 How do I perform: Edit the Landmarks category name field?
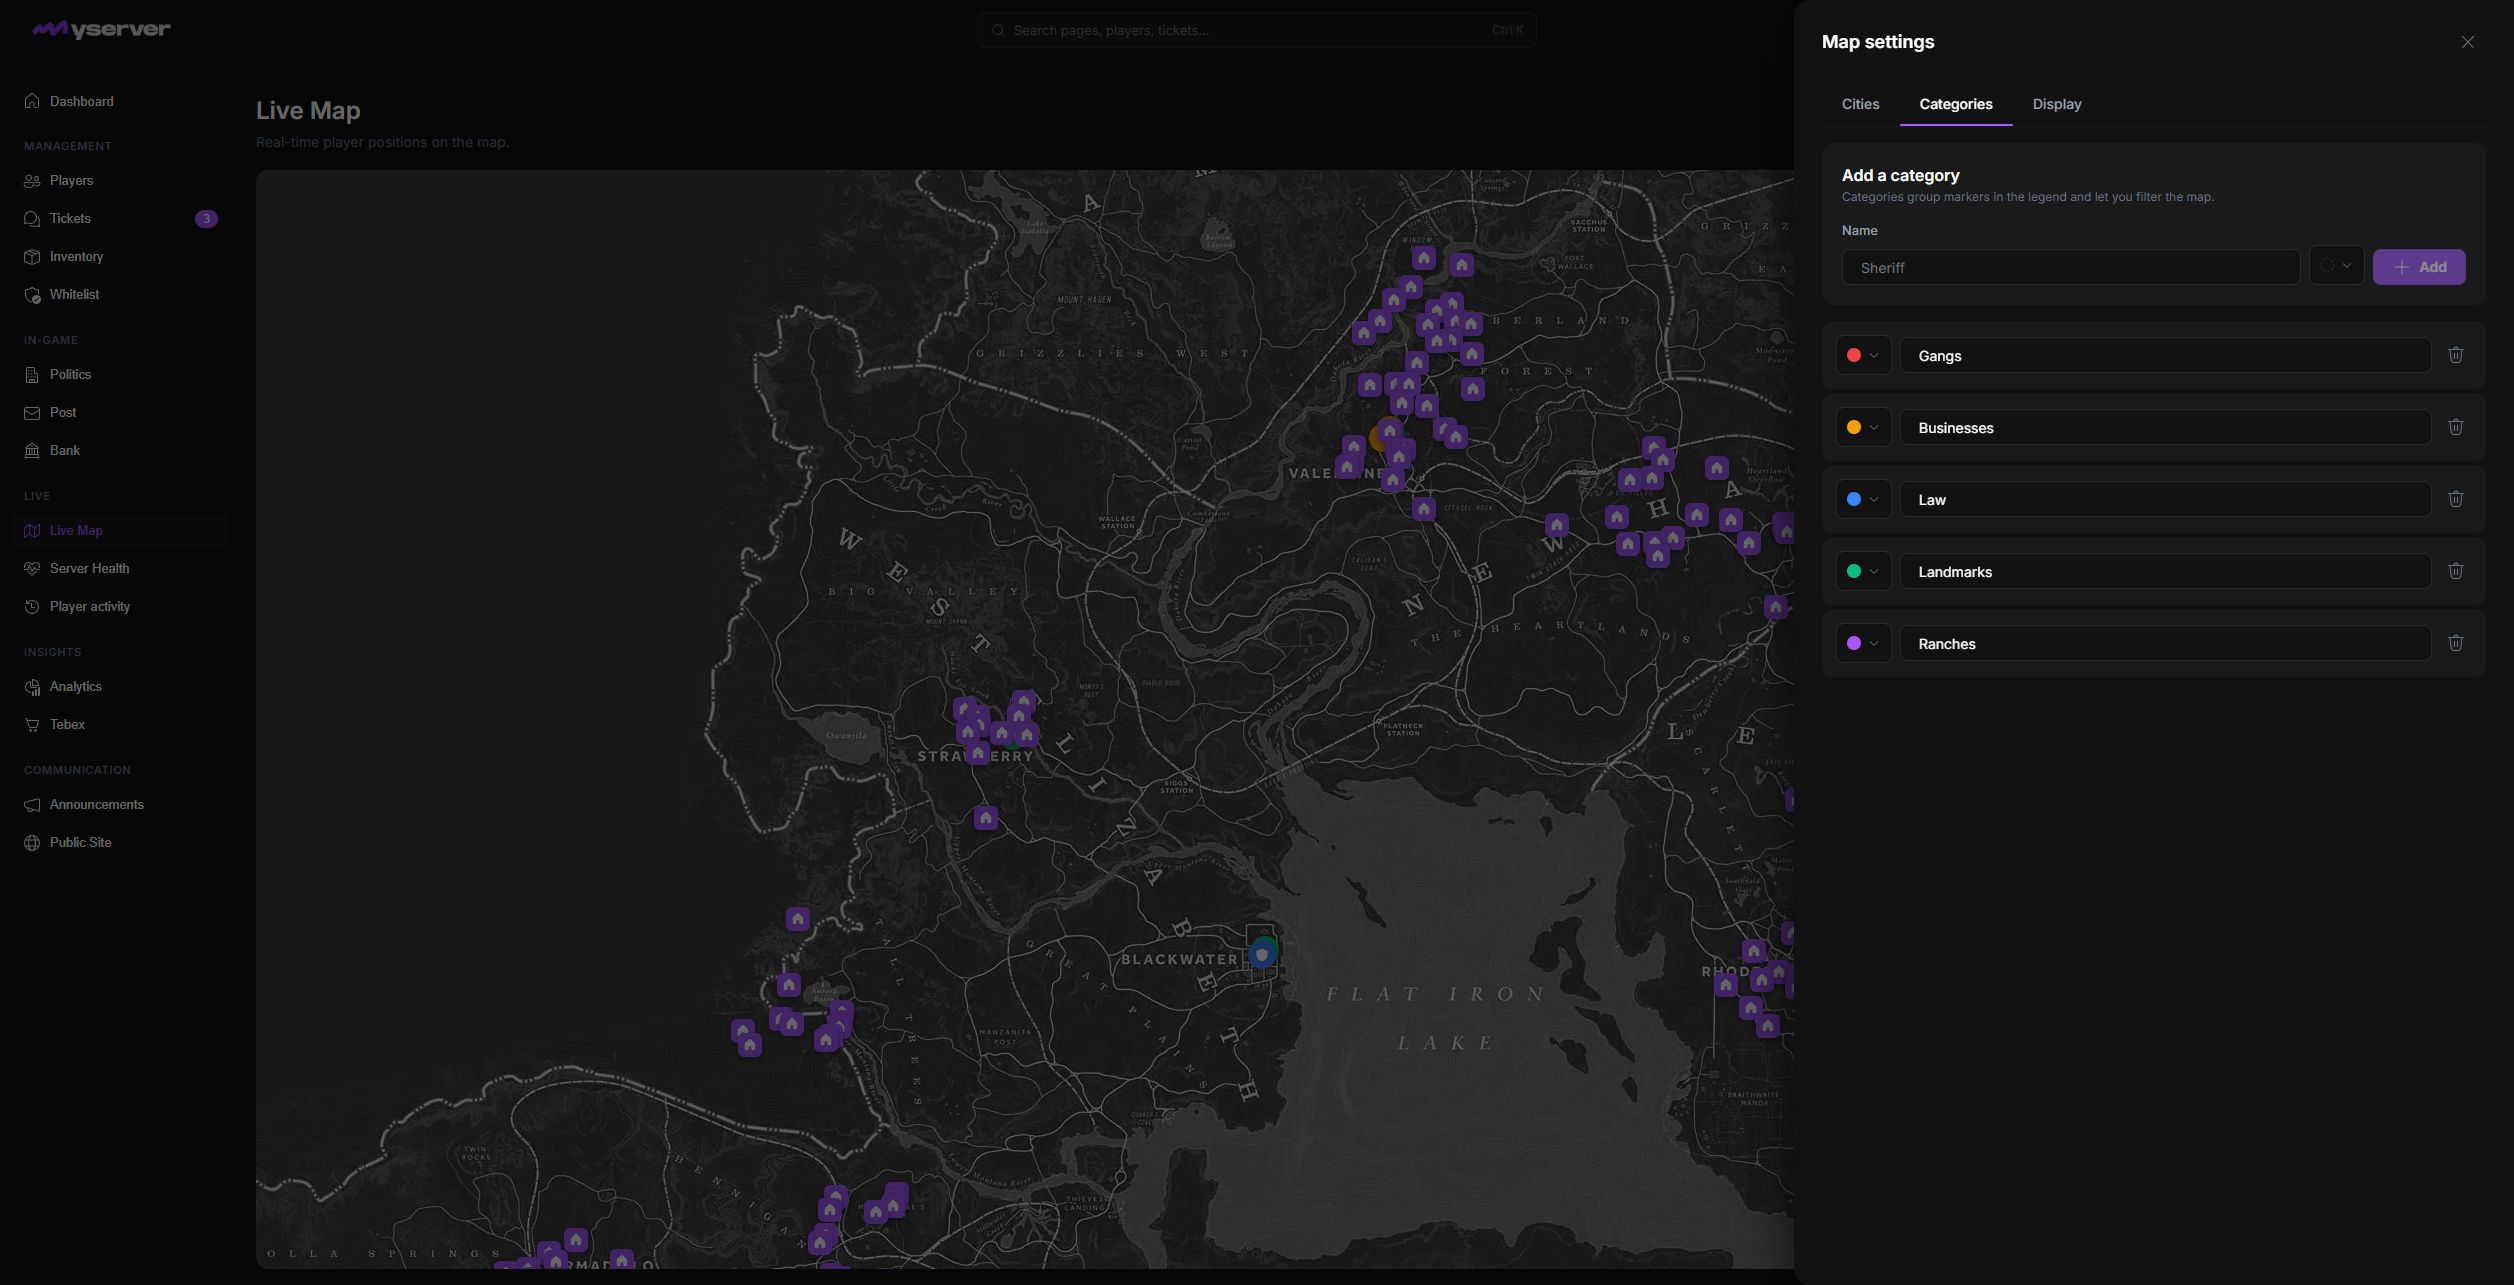pos(2165,571)
